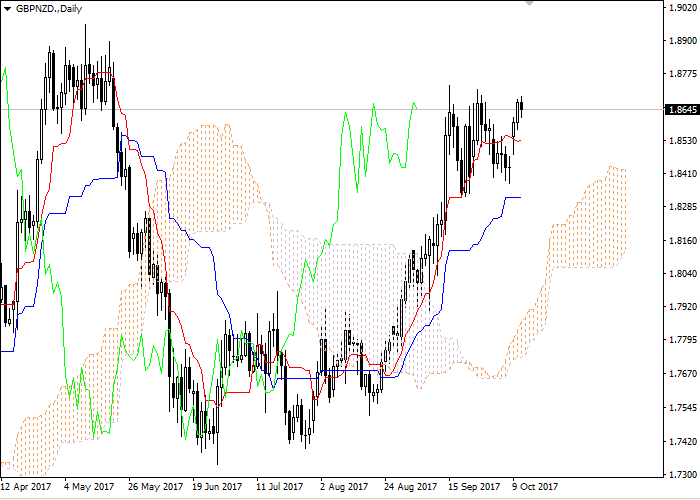Click the 1.7920 price axis label
Screen dimensions: 700x500
pos(683,307)
